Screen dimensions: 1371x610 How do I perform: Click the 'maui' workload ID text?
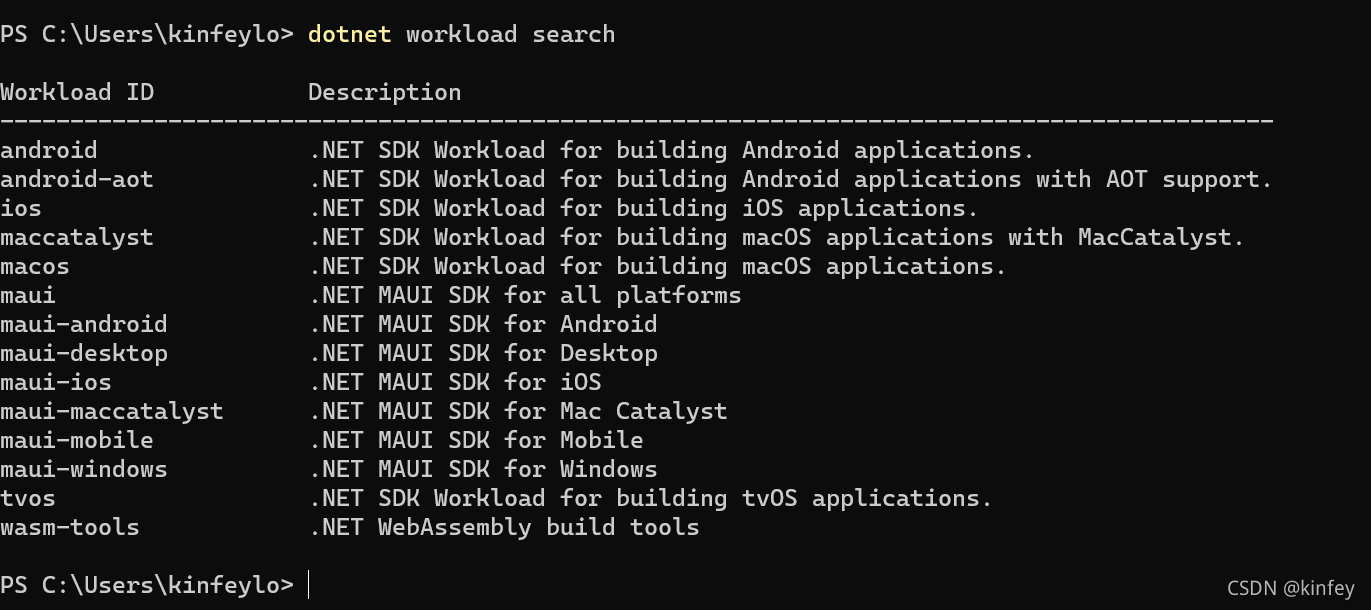pyautogui.click(x=28, y=295)
